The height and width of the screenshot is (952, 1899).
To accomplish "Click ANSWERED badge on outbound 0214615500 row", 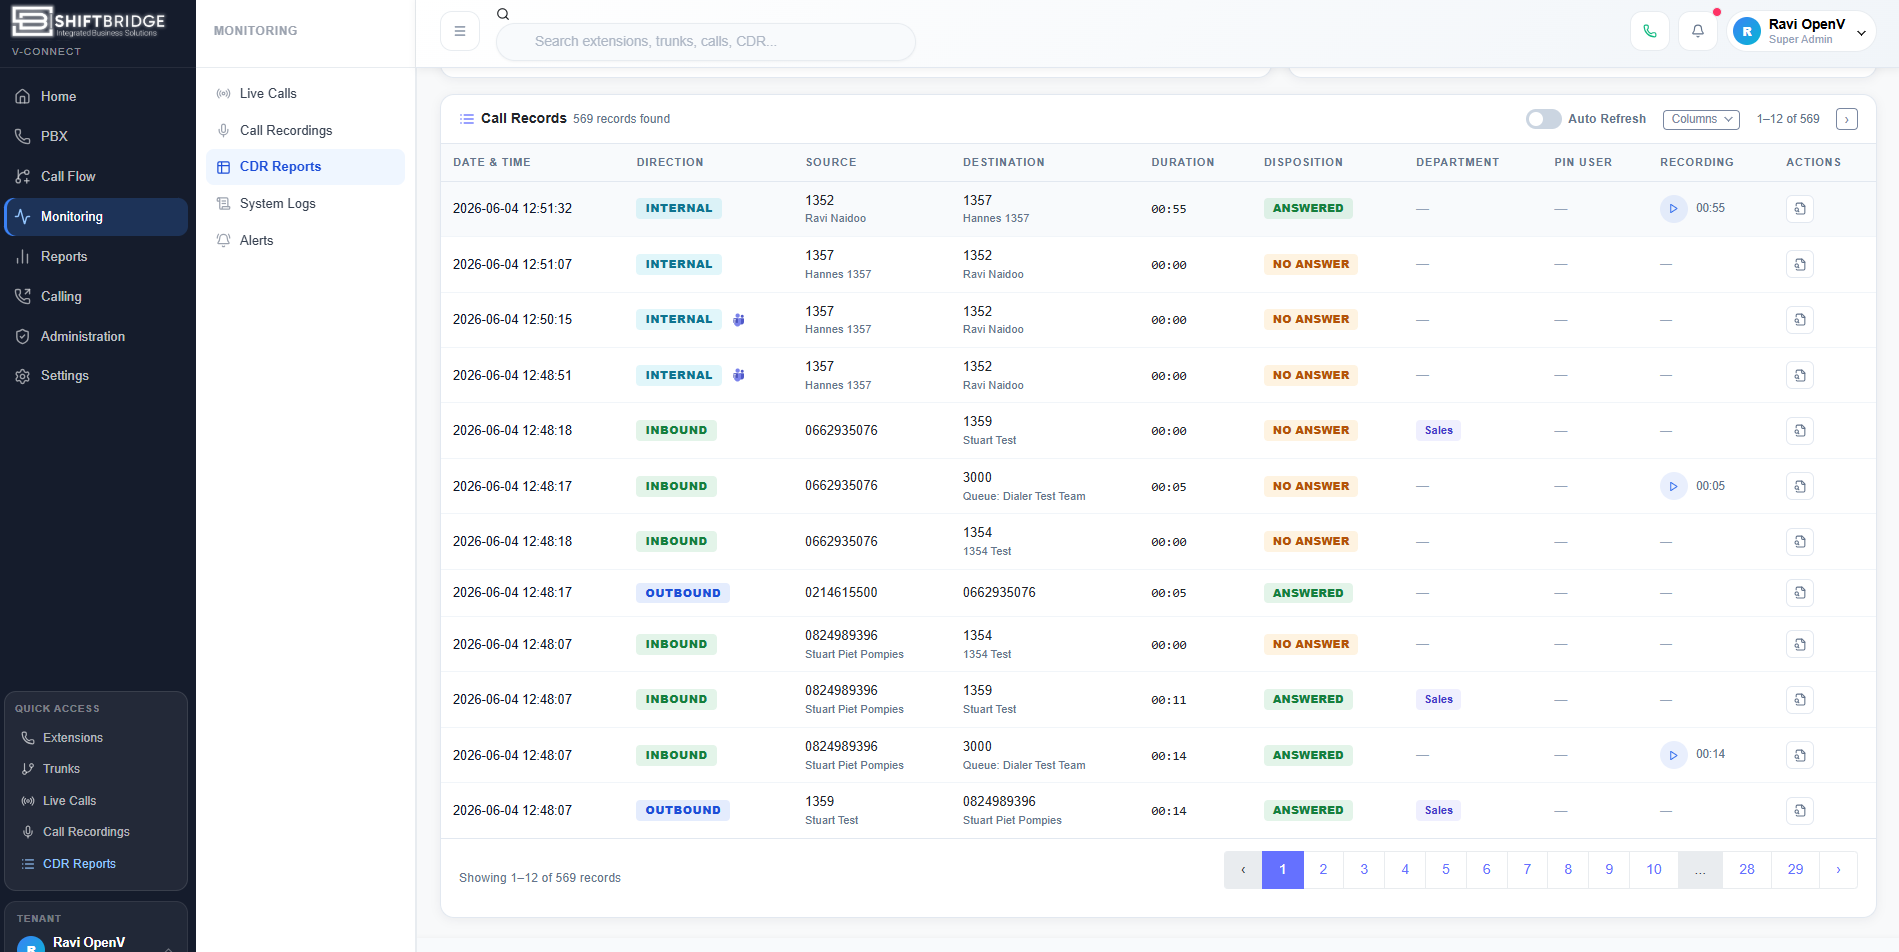I will point(1308,593).
